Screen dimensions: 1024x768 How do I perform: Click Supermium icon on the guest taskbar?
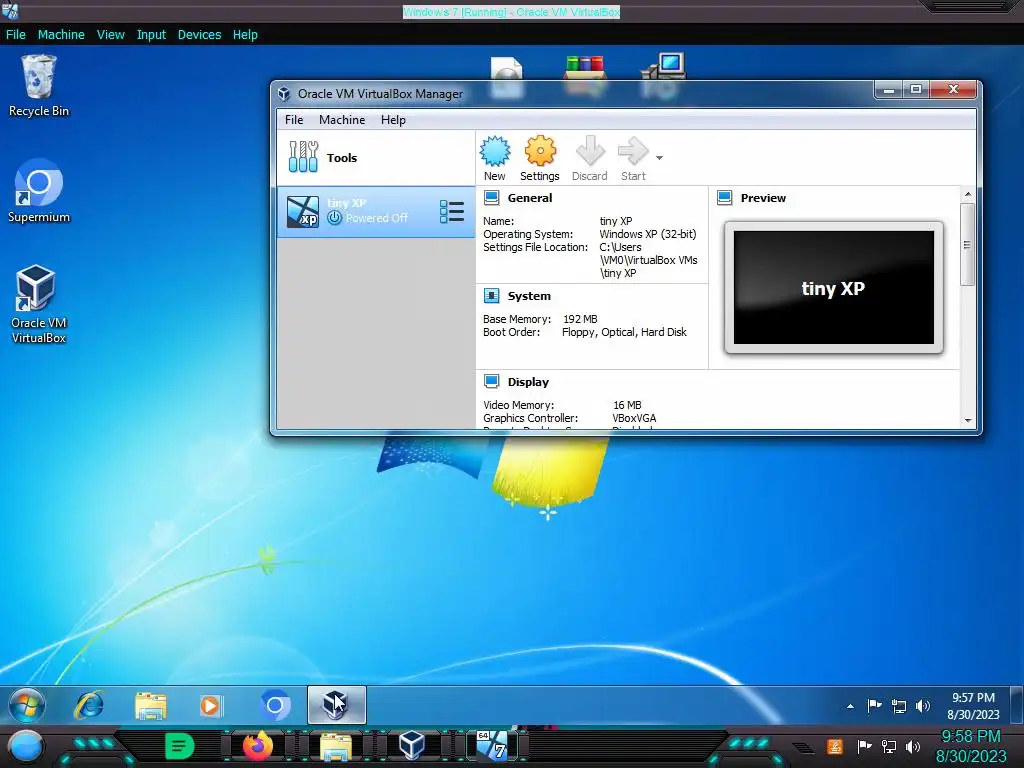click(275, 705)
